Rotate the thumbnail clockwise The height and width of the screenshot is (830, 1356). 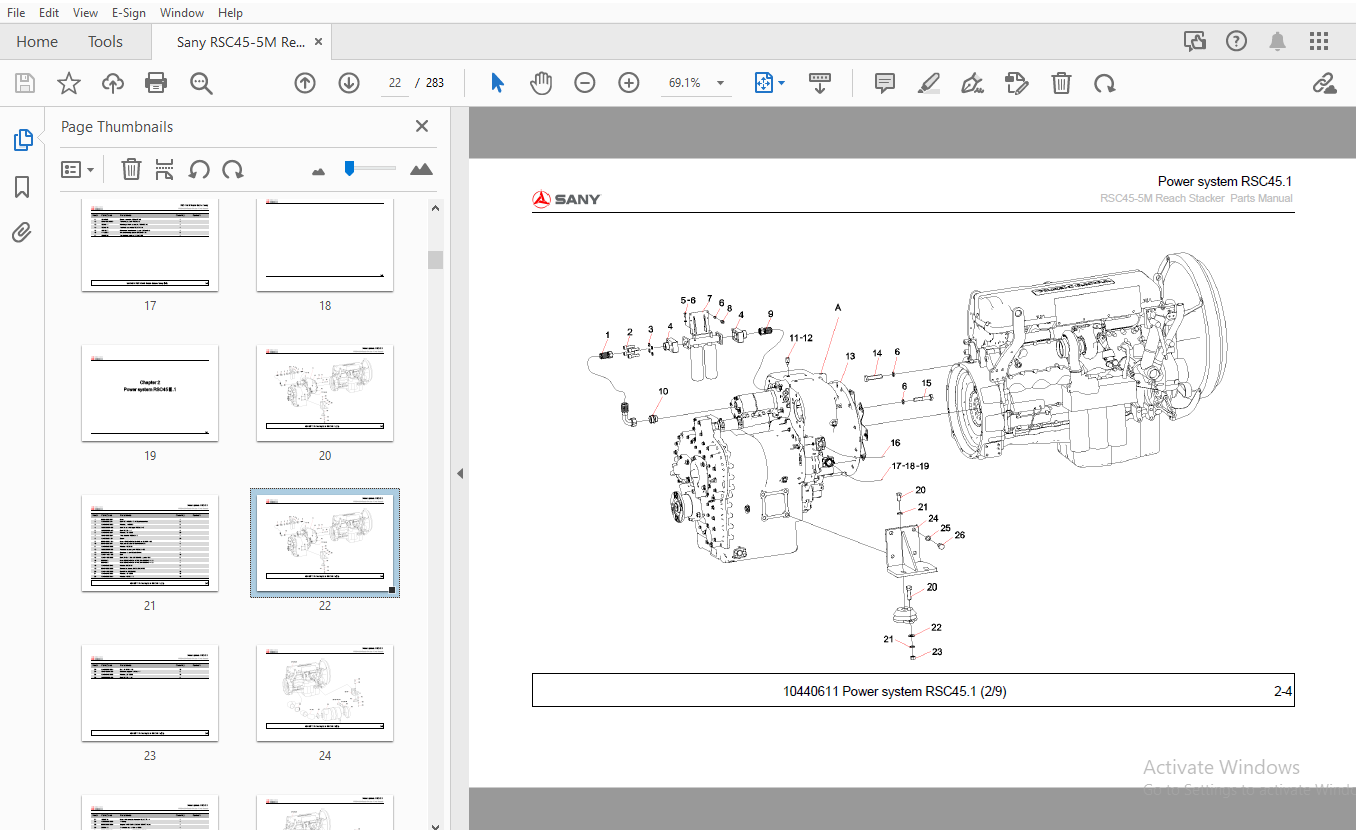point(233,169)
